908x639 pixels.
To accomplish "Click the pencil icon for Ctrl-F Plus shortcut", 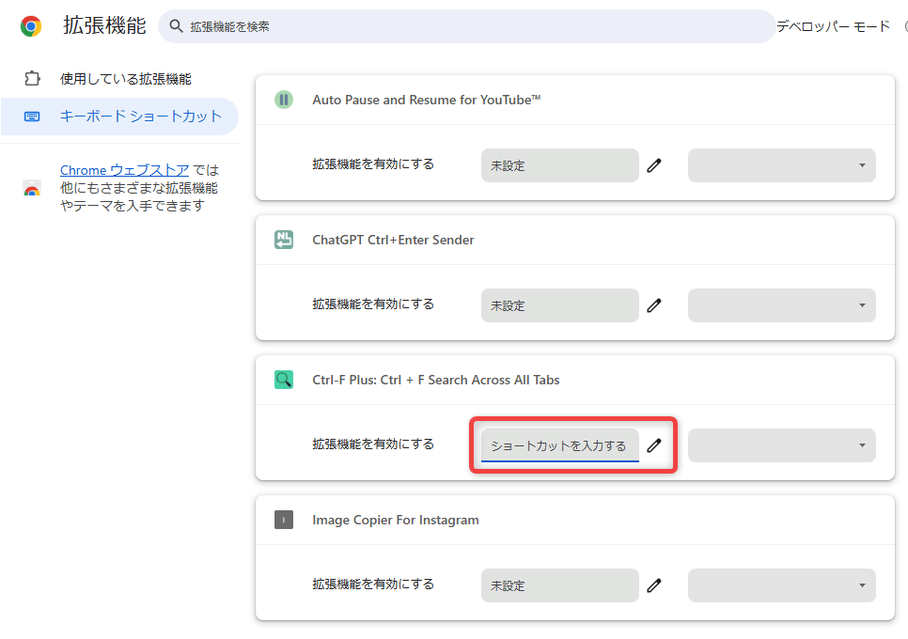I will tap(654, 446).
